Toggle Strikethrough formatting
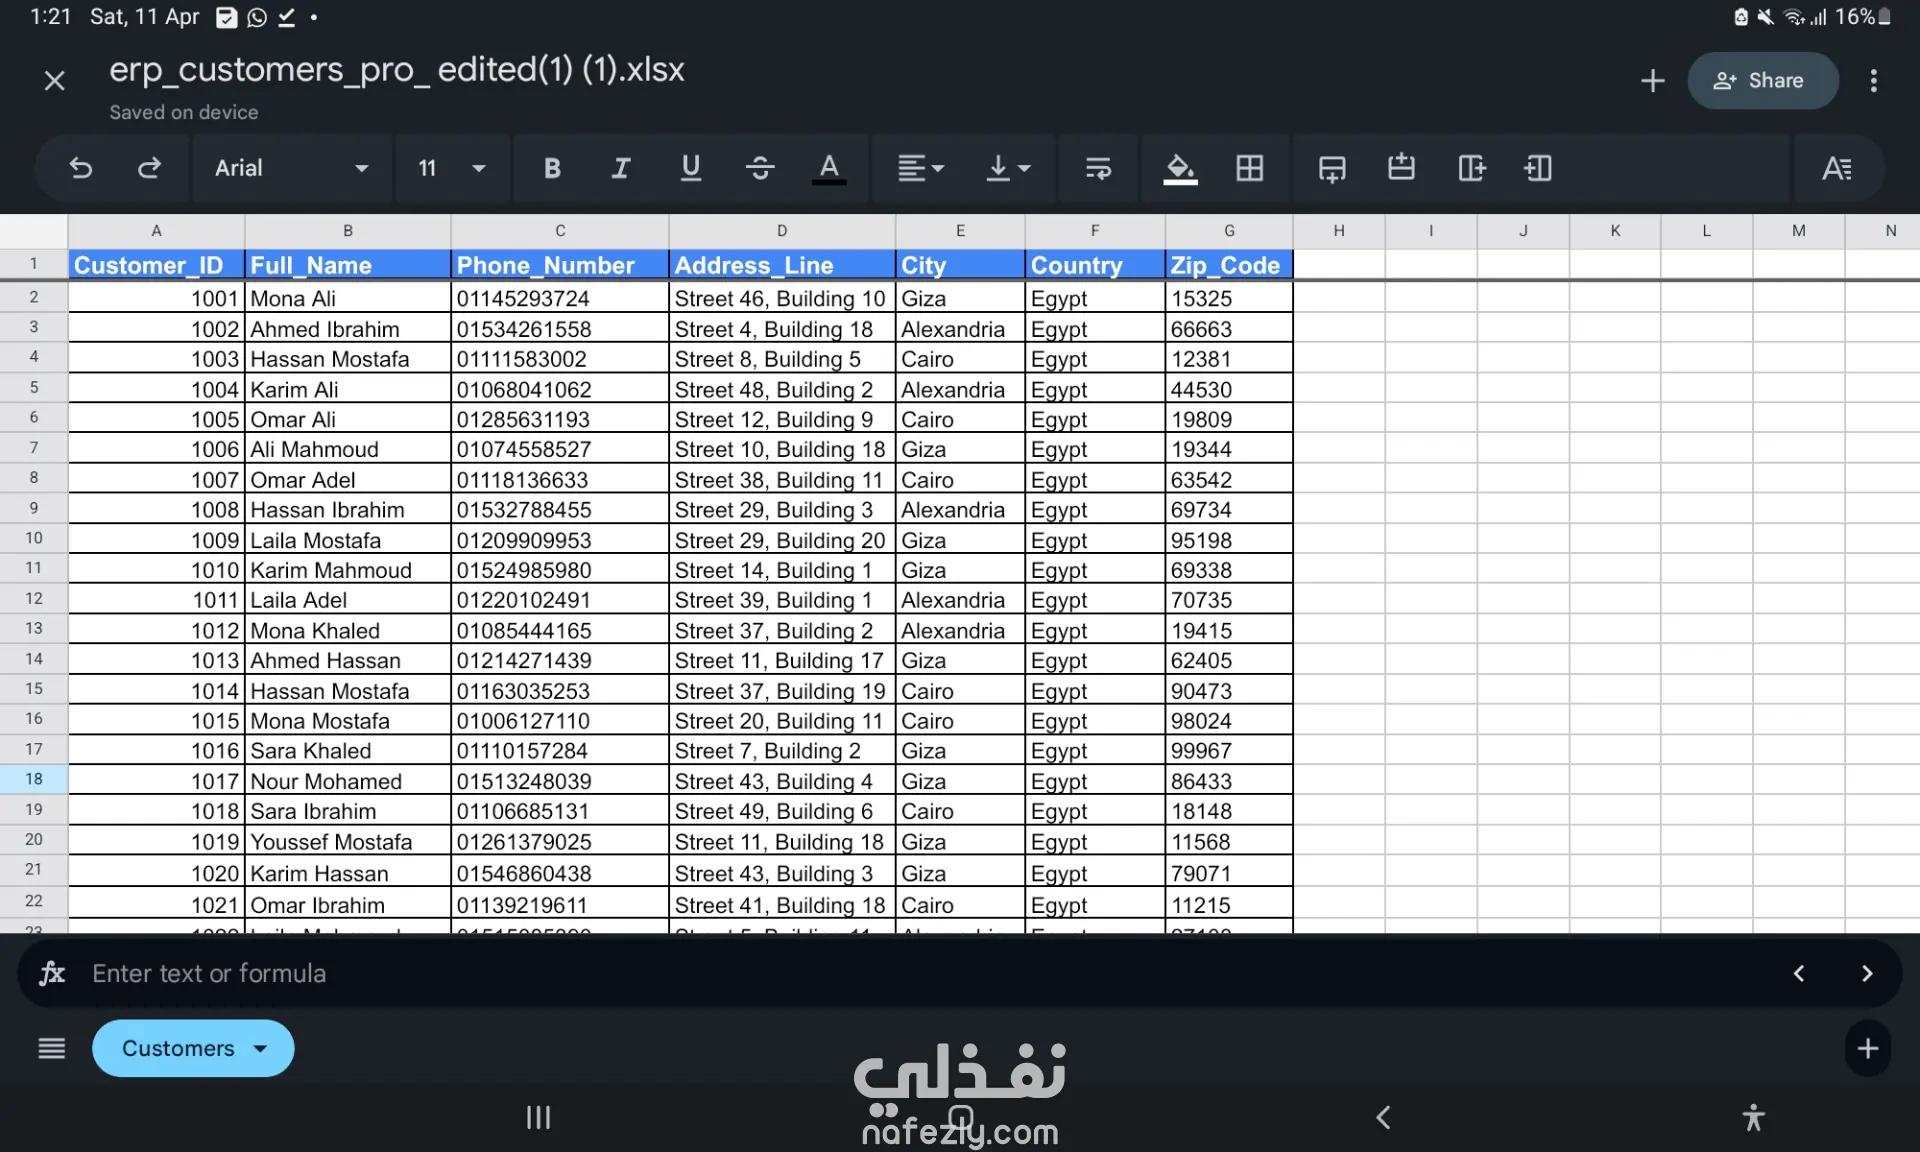 (x=760, y=168)
